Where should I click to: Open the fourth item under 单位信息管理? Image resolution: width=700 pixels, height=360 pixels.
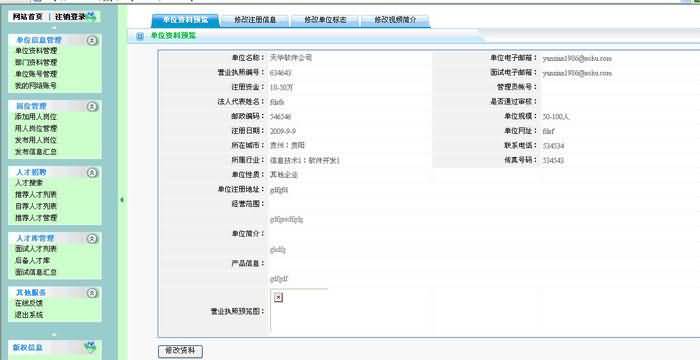[36, 85]
